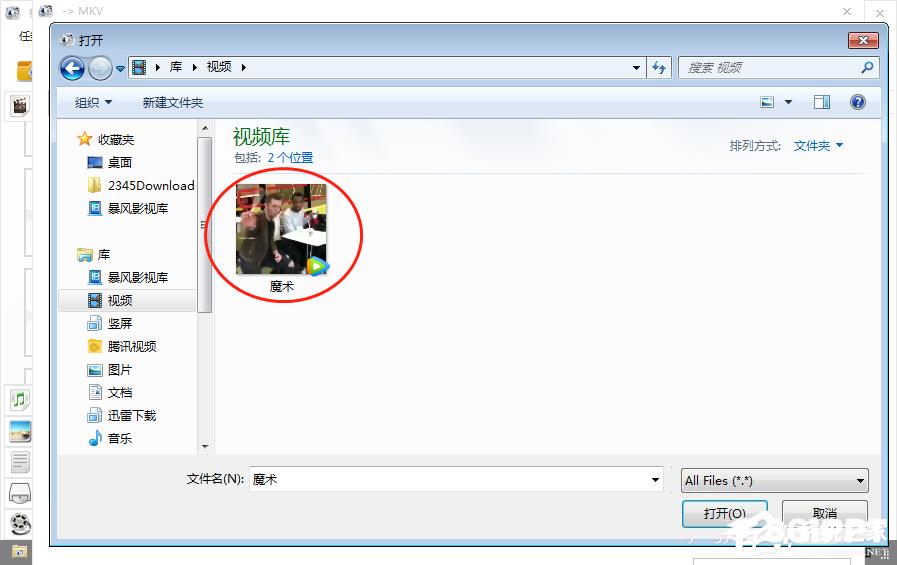Select 库 in the address breadcrumb
This screenshot has height=565, width=897.
176,67
